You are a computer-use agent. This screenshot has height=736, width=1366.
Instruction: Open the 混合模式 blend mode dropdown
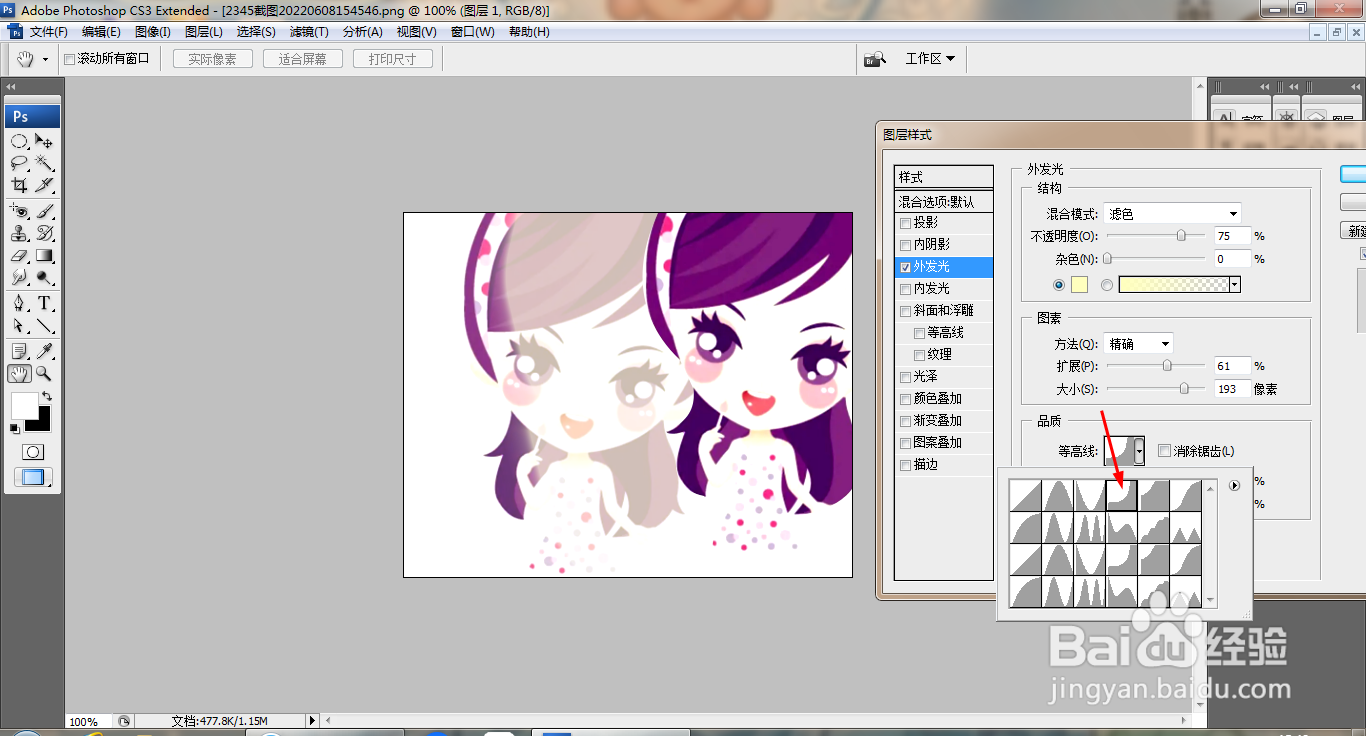click(1172, 213)
